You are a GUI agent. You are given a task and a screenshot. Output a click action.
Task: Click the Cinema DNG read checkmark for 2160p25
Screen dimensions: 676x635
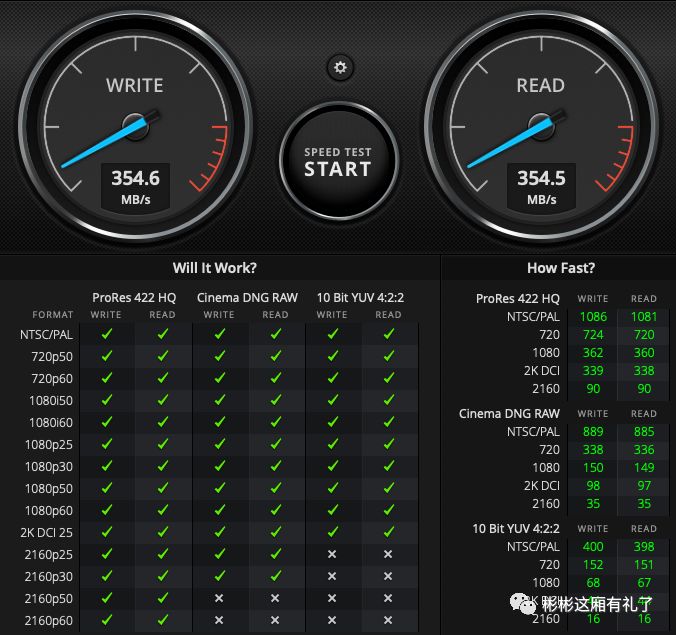275,554
